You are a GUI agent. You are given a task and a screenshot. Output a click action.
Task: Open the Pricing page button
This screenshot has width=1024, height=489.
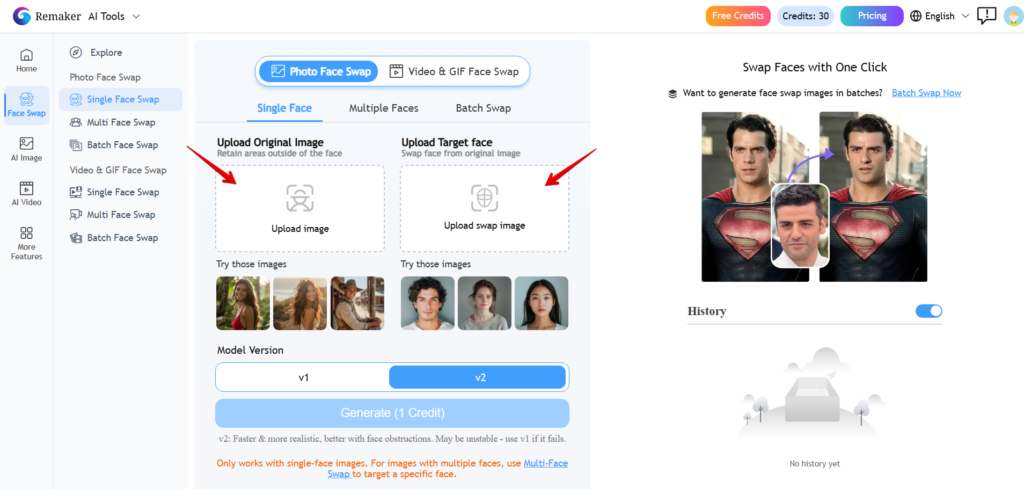(x=872, y=16)
